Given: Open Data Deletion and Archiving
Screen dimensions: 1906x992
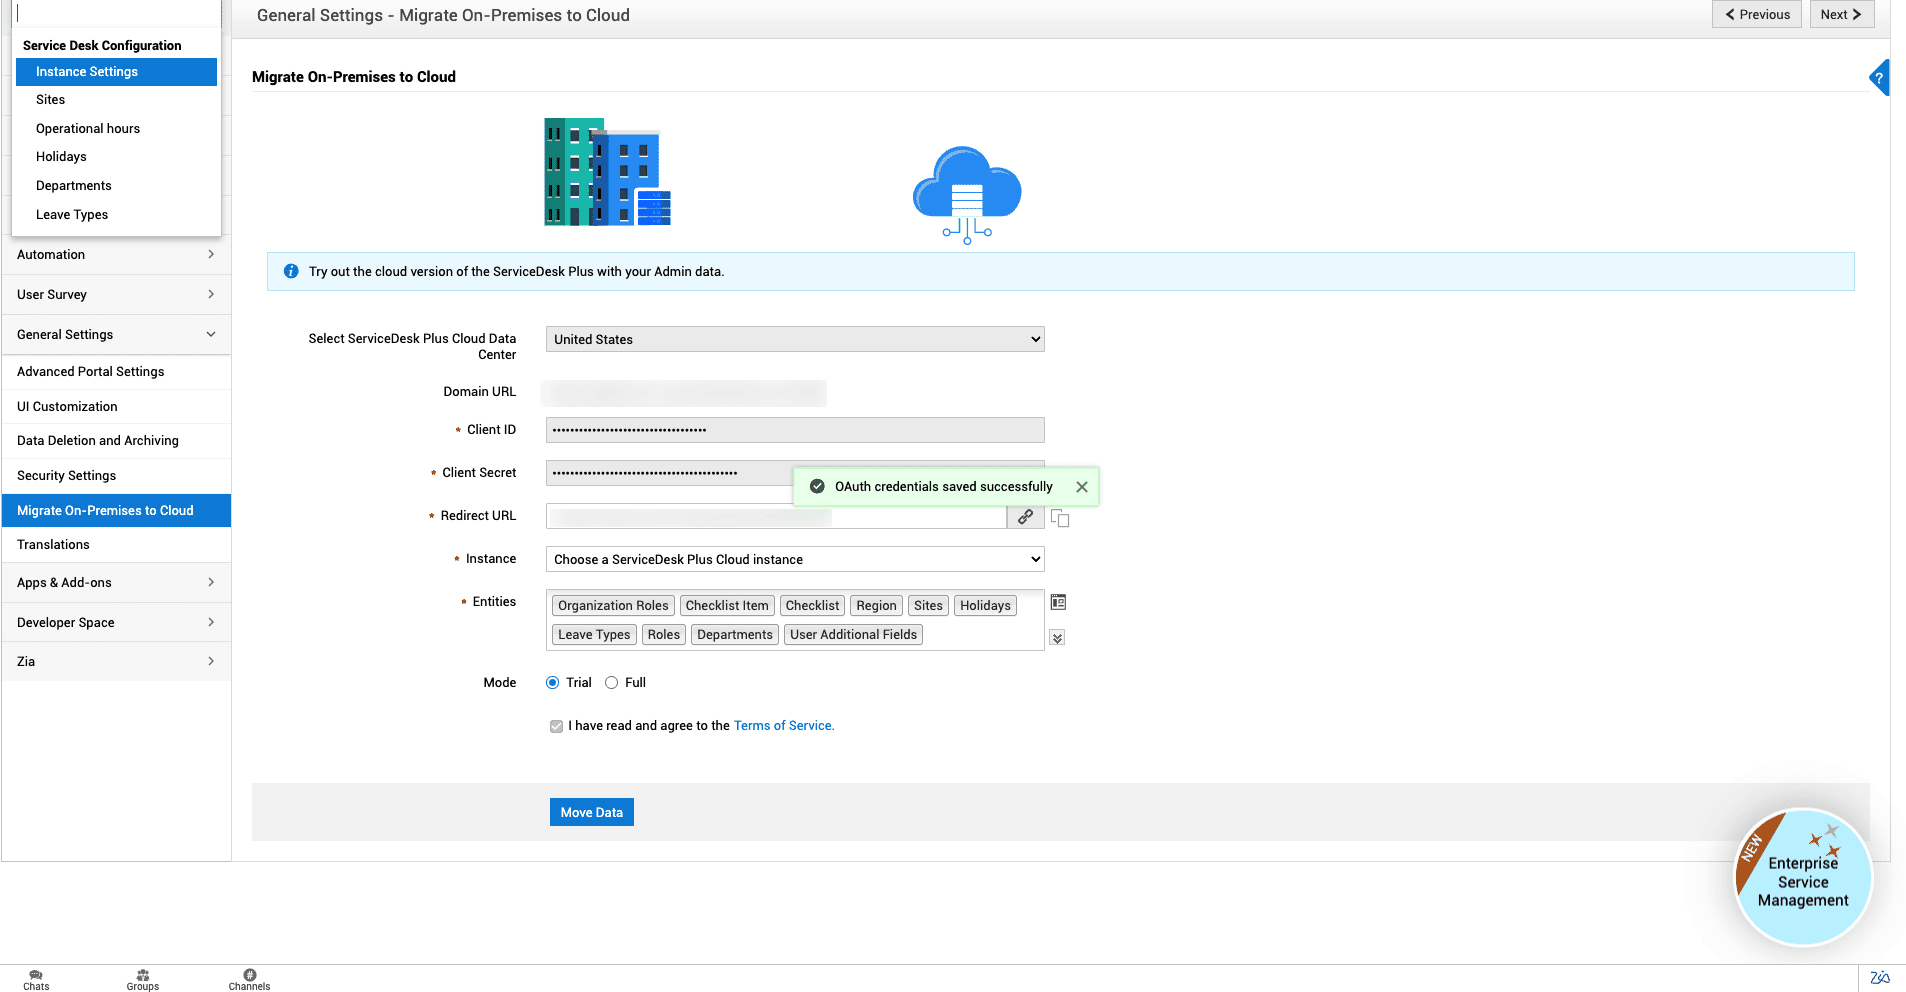Looking at the screenshot, I should pyautogui.click(x=116, y=441).
